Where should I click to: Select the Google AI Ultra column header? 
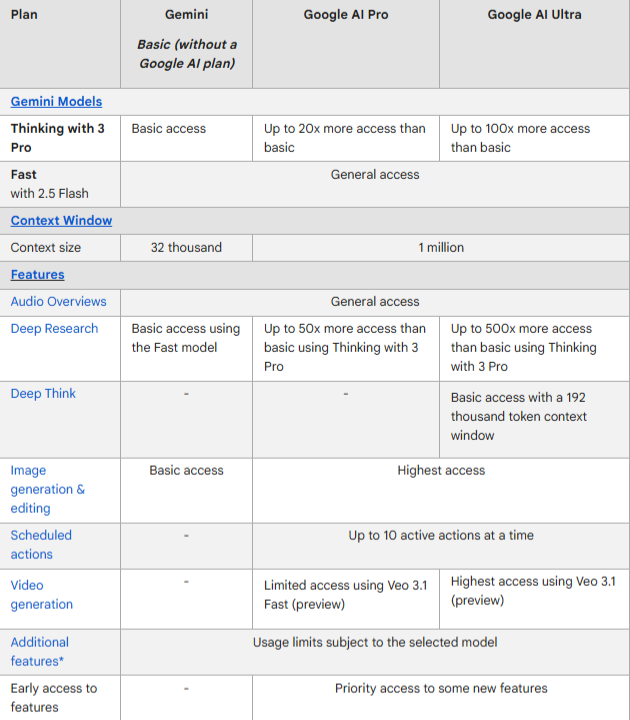(535, 15)
